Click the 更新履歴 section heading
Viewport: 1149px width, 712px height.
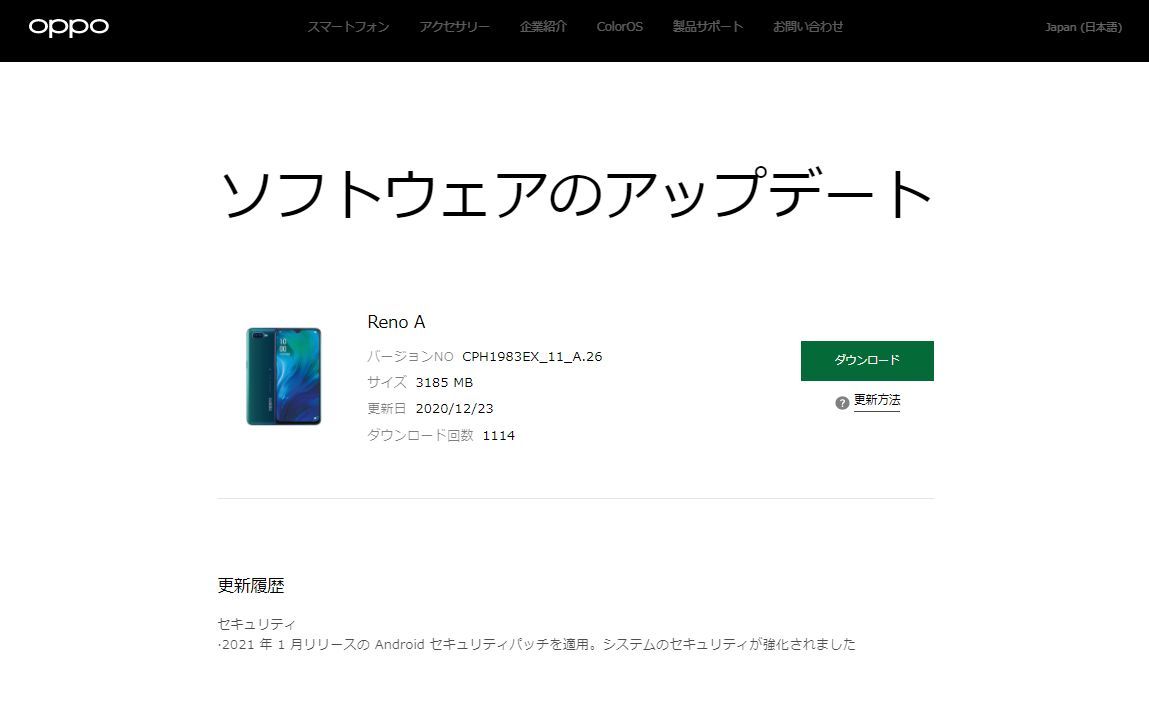click(251, 585)
